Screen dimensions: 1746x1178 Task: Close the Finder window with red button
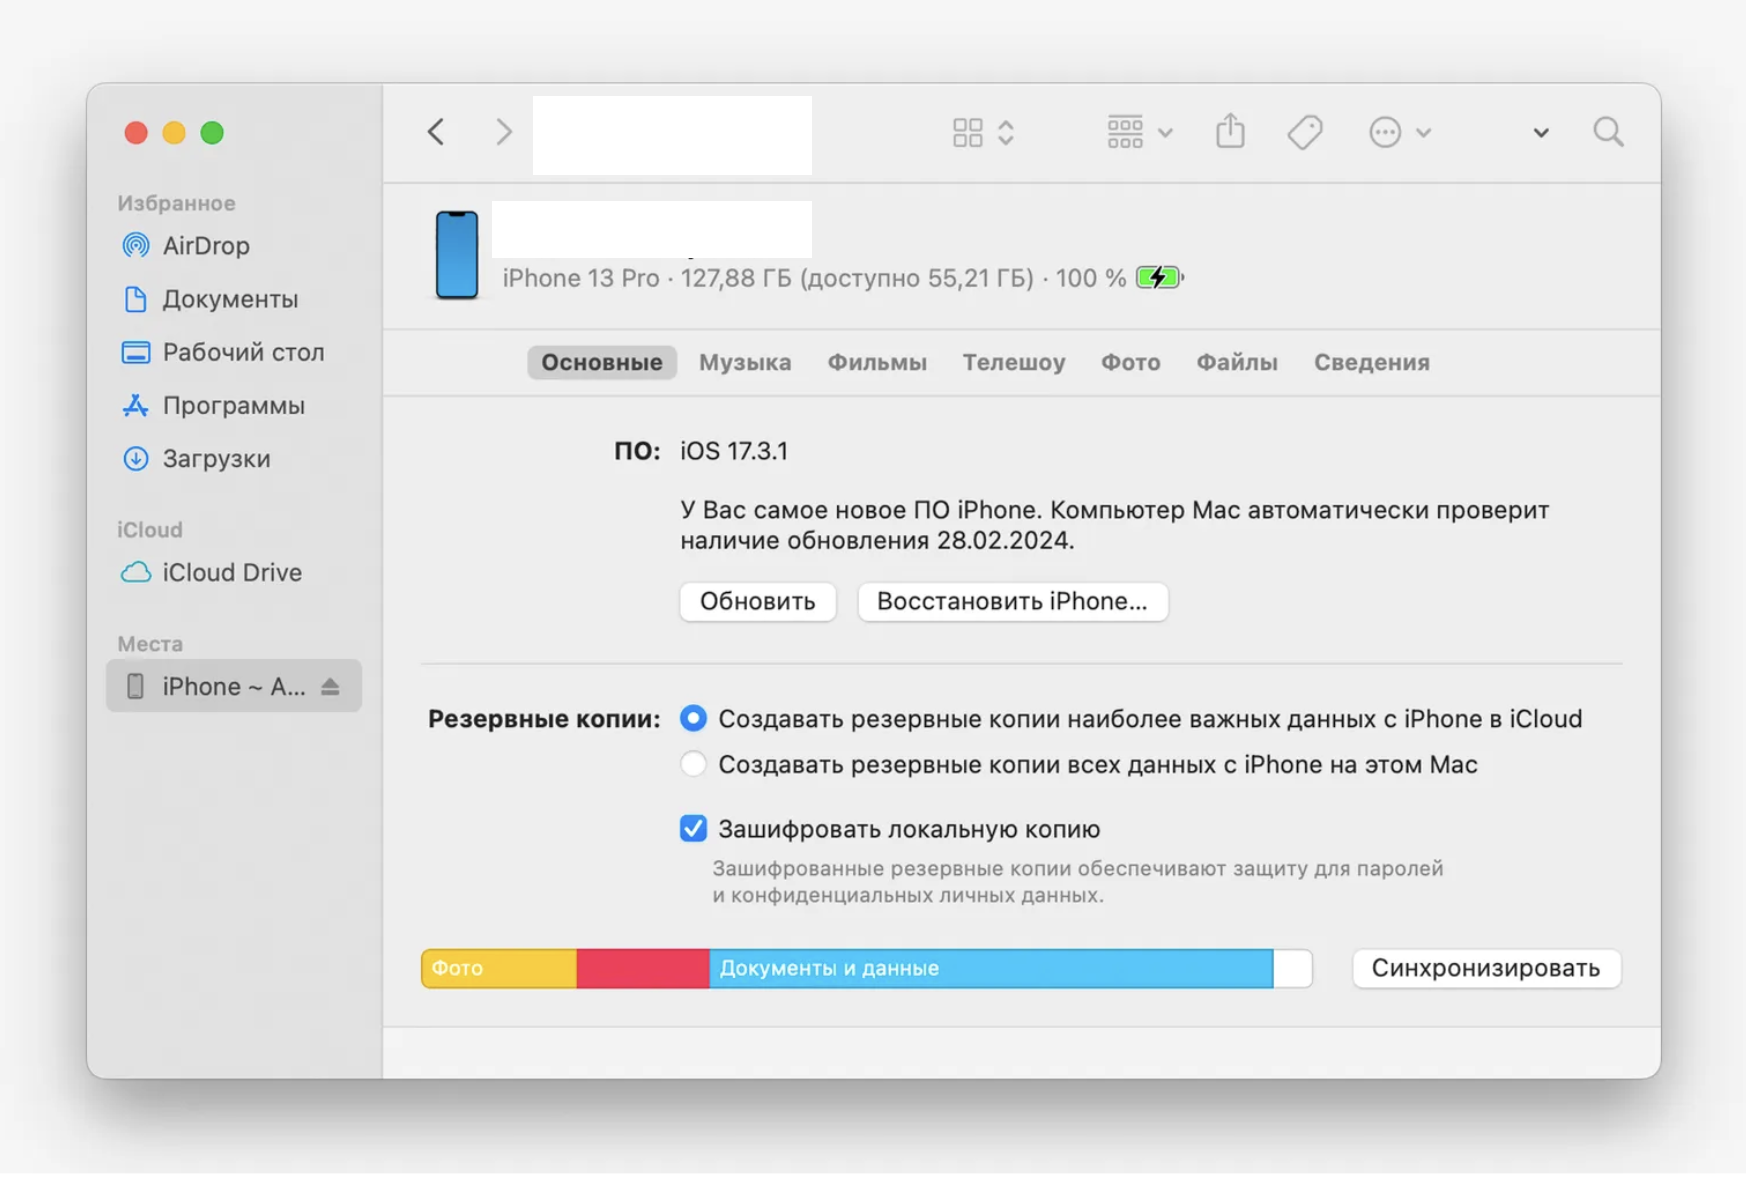tap(136, 132)
